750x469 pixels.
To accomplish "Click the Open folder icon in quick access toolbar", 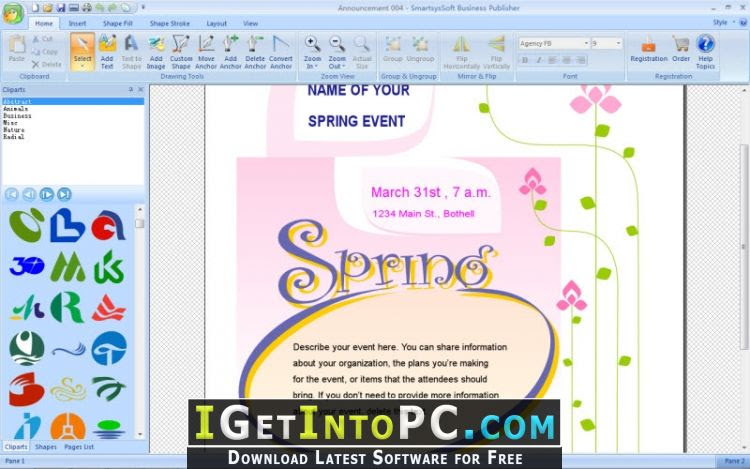I will click(x=48, y=8).
